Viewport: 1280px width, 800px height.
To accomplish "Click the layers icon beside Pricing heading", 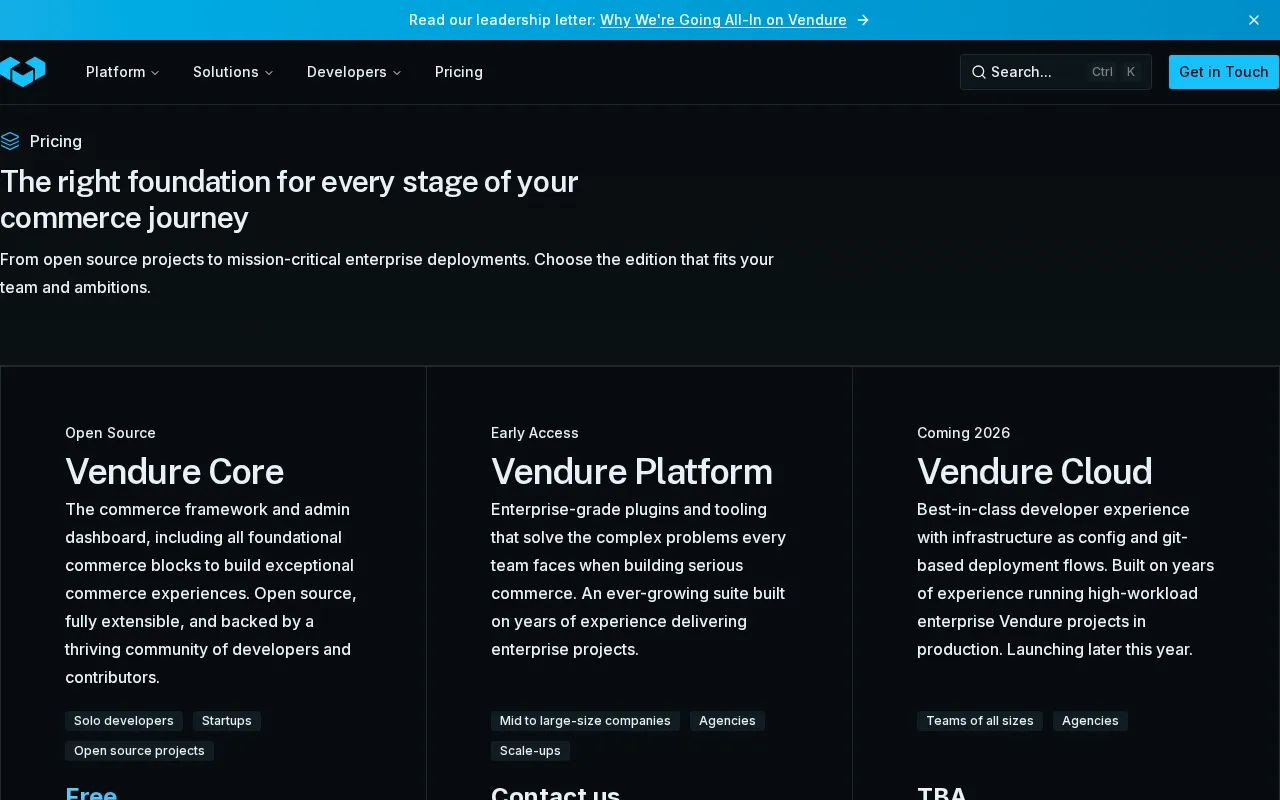I will 10,141.
